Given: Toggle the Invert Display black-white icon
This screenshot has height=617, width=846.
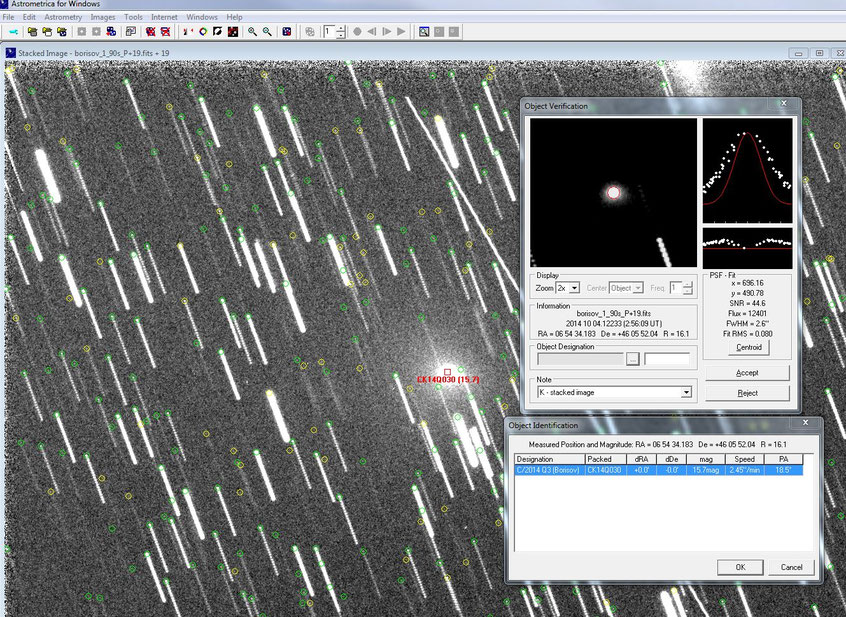Looking at the screenshot, I should [217, 32].
